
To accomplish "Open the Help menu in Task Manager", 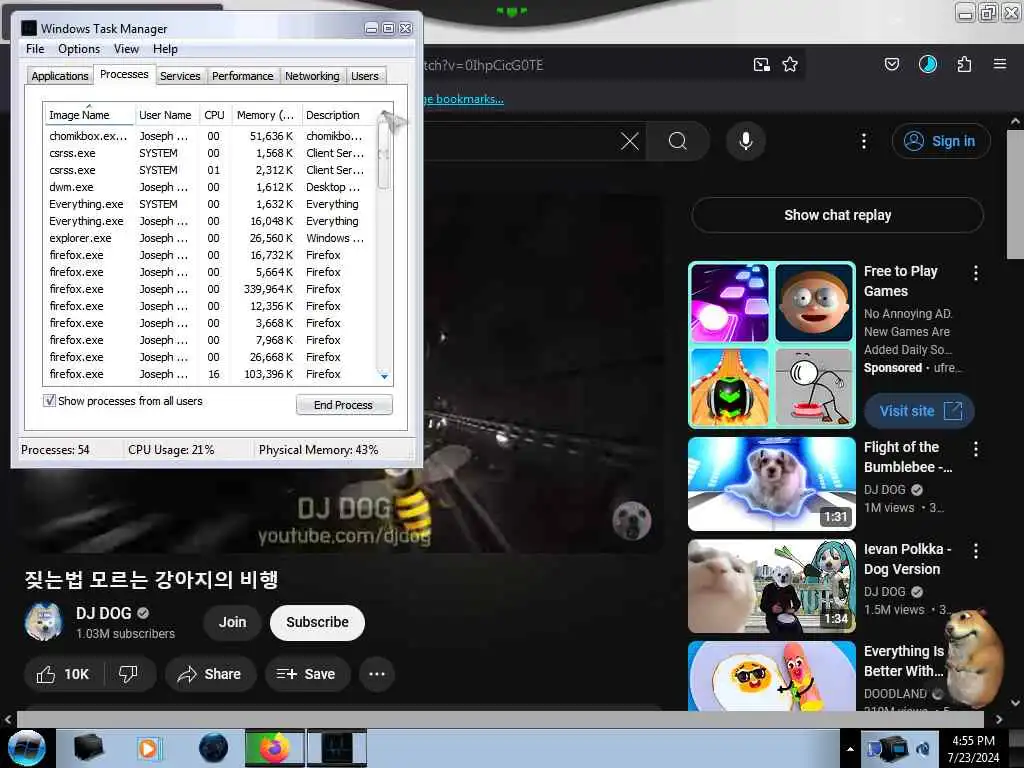I will coord(165,49).
